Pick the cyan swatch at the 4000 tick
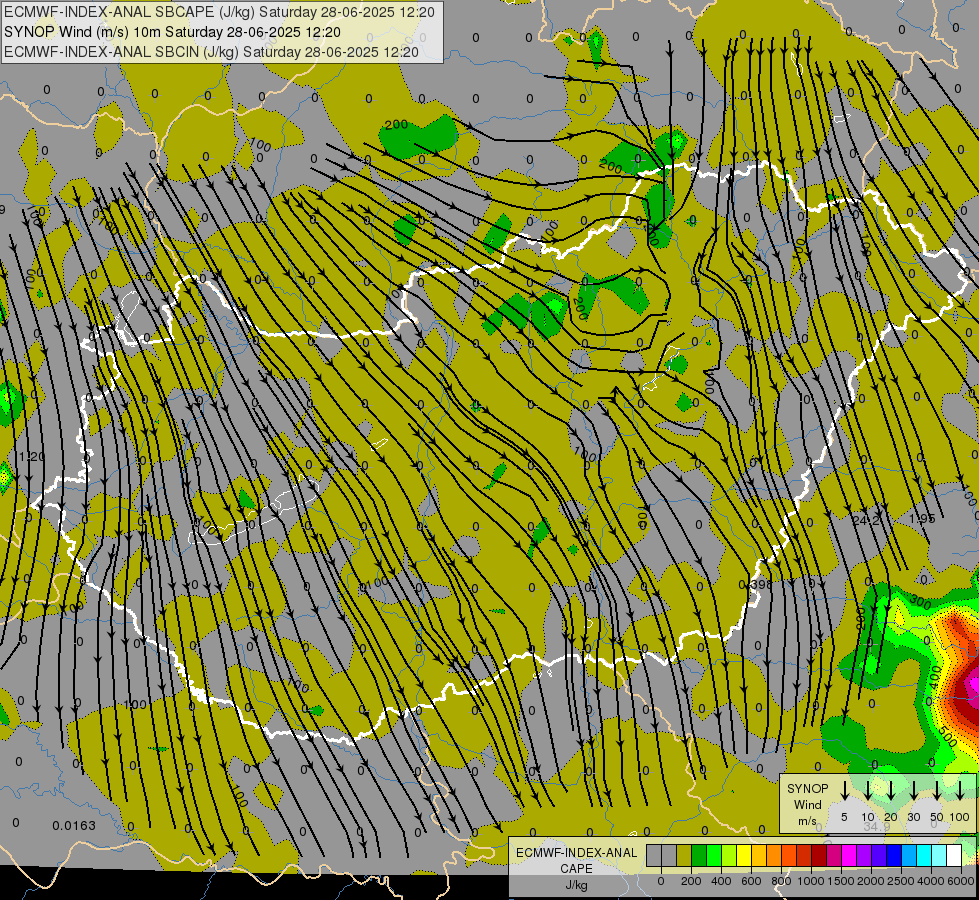The width and height of the screenshot is (979, 900). (x=925, y=855)
